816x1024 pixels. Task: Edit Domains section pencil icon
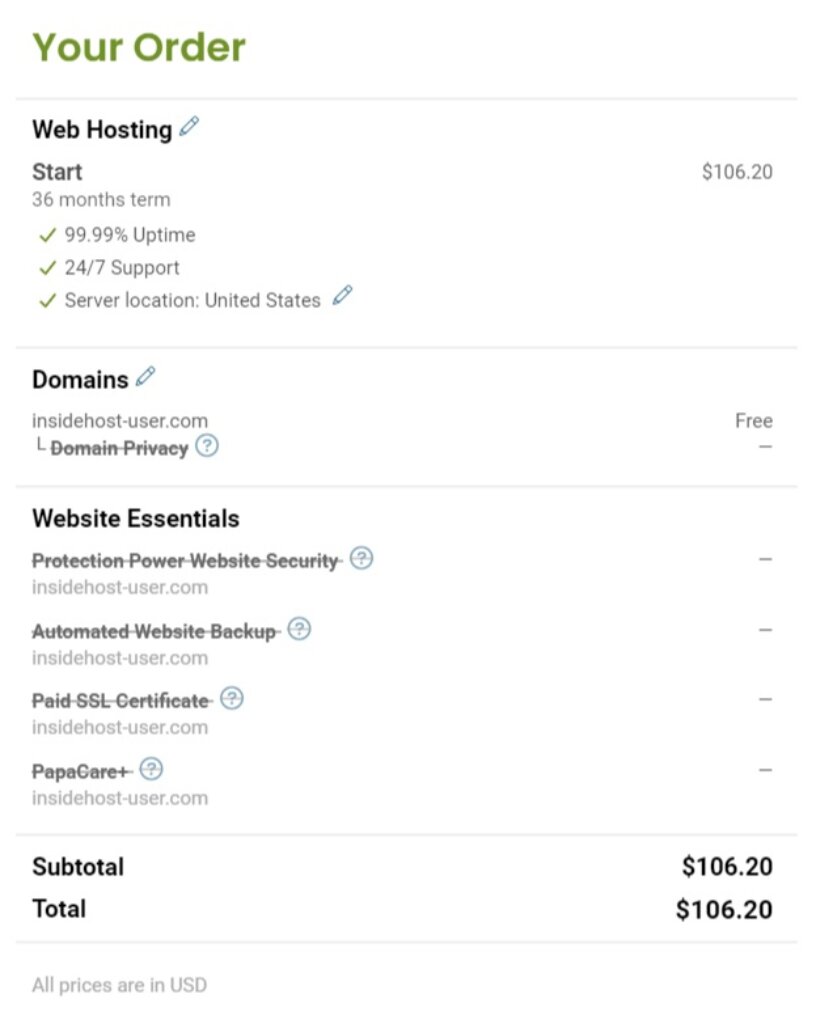(146, 376)
